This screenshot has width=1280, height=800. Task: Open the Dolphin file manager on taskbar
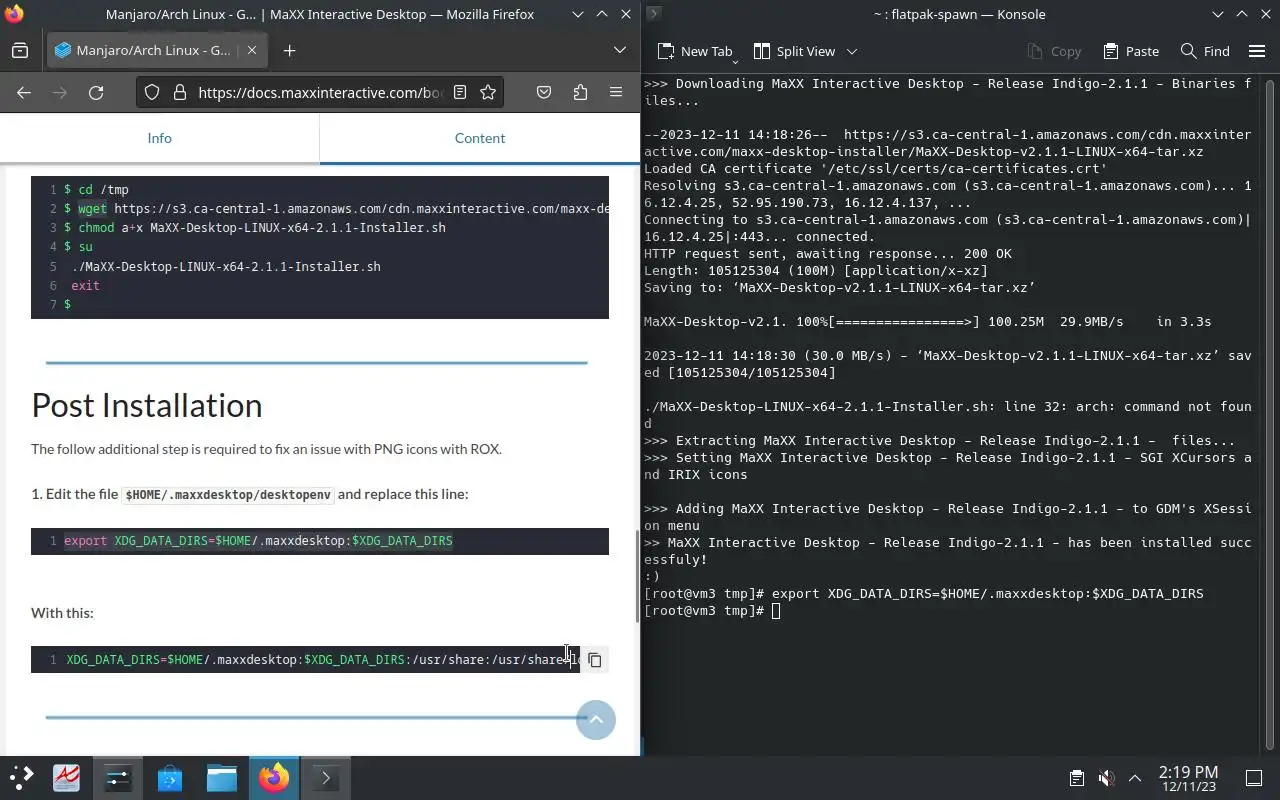222,778
